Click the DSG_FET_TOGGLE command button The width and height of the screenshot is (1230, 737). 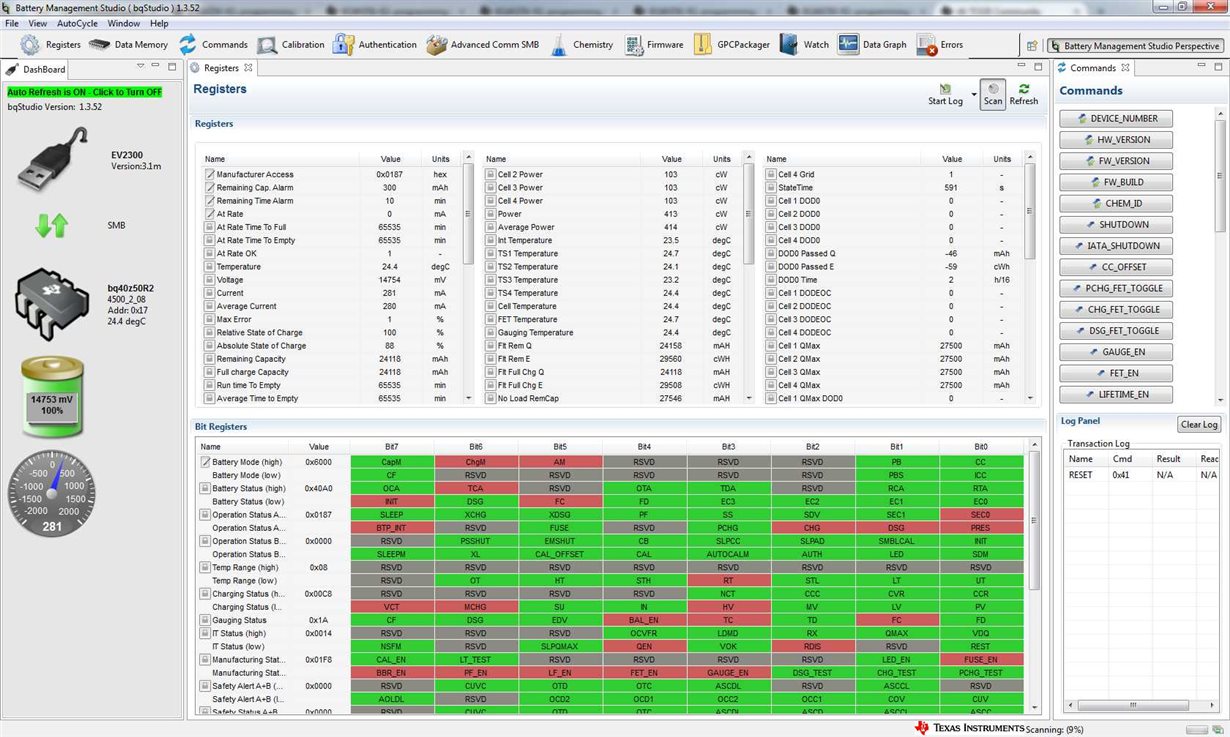coord(1116,330)
